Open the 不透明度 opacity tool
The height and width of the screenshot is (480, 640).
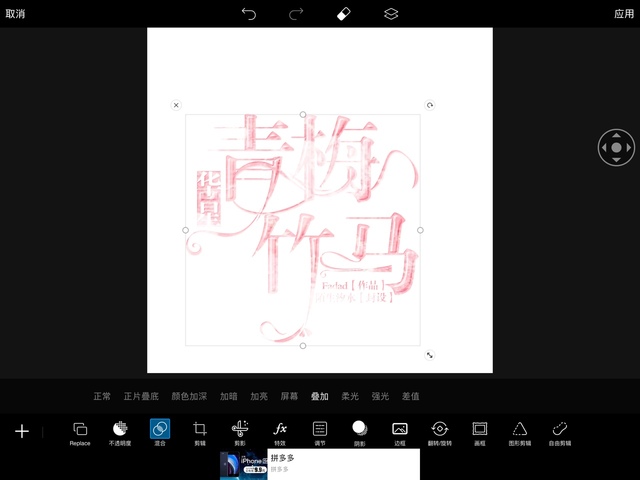pos(120,431)
